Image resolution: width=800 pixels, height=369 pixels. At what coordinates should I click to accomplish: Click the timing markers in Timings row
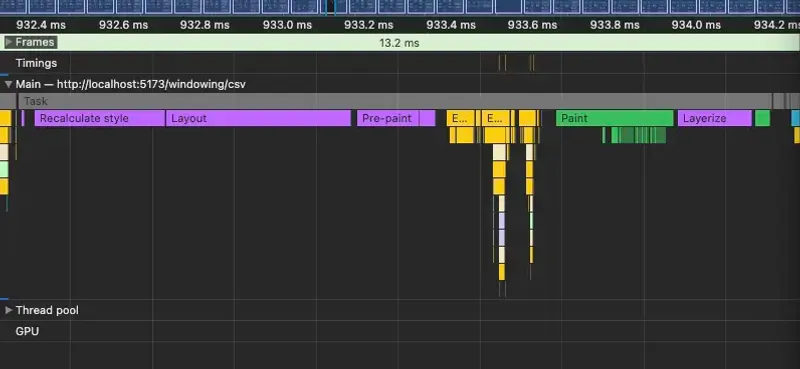point(516,63)
